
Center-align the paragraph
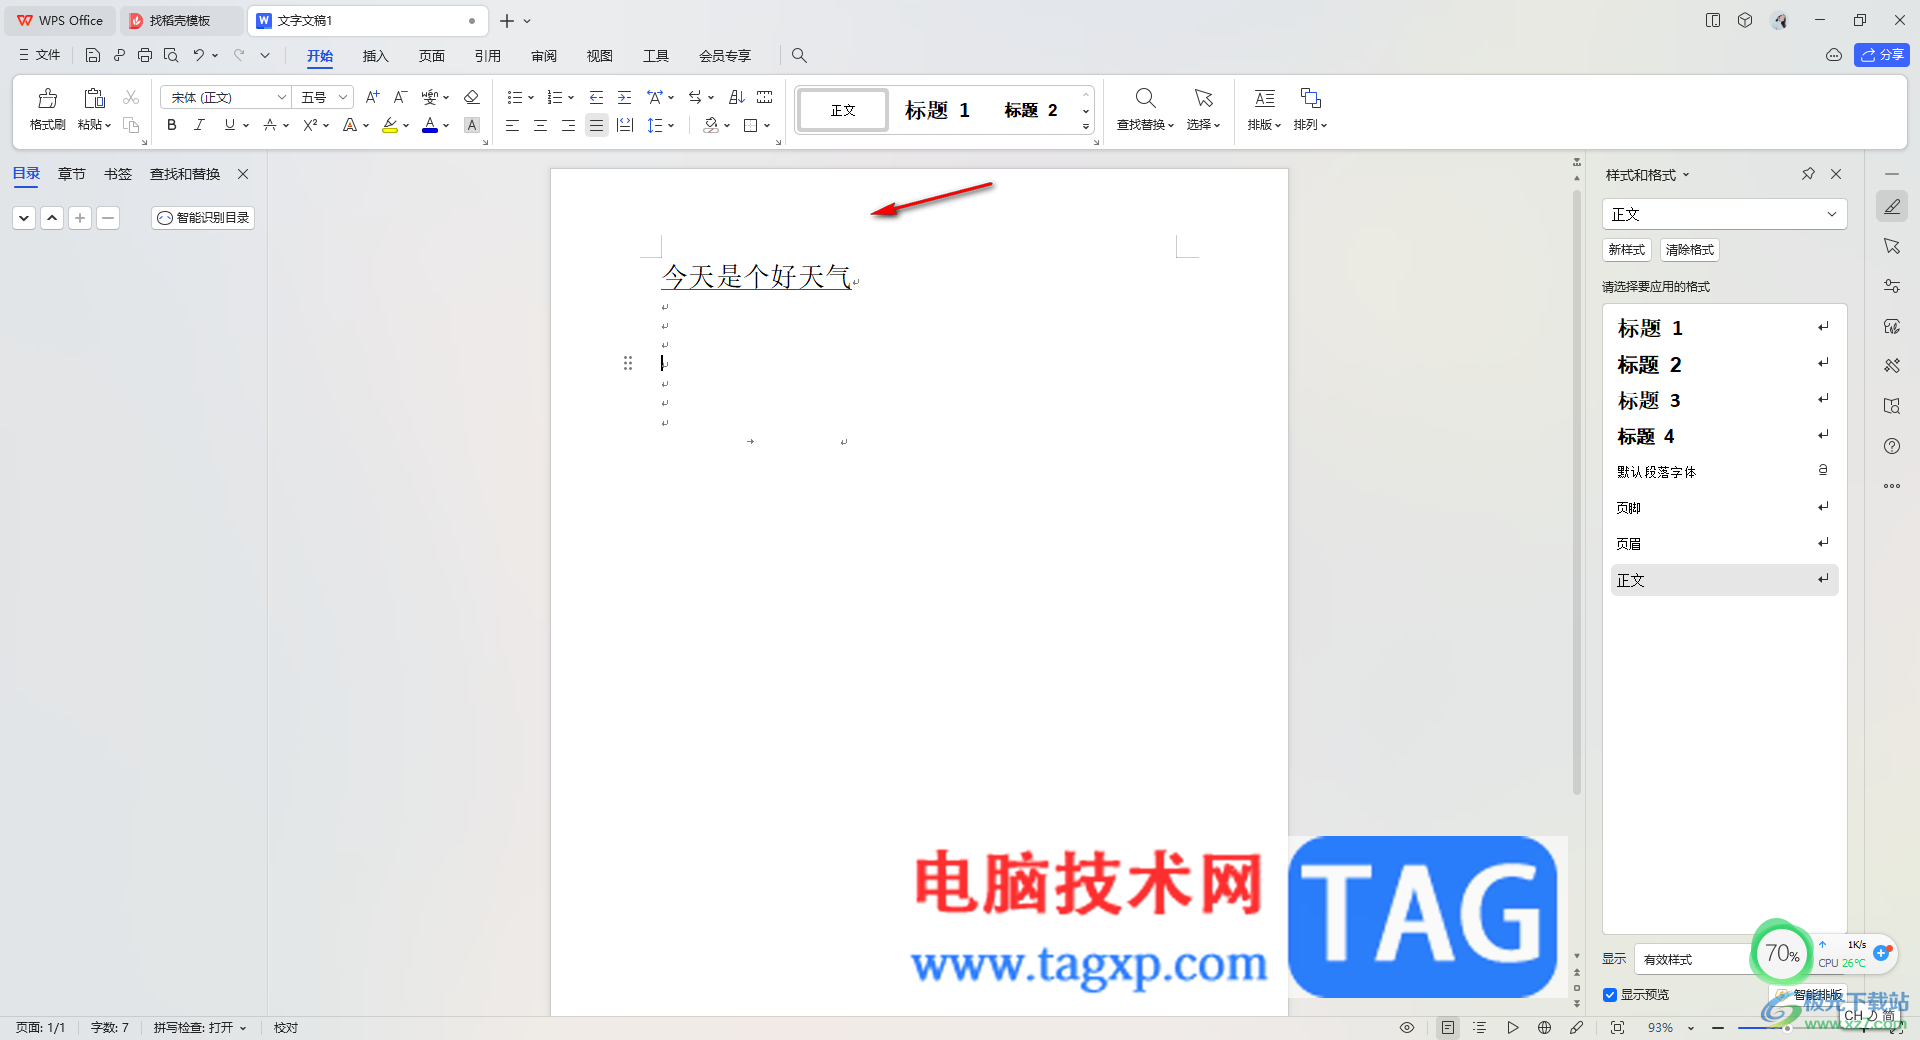[540, 125]
